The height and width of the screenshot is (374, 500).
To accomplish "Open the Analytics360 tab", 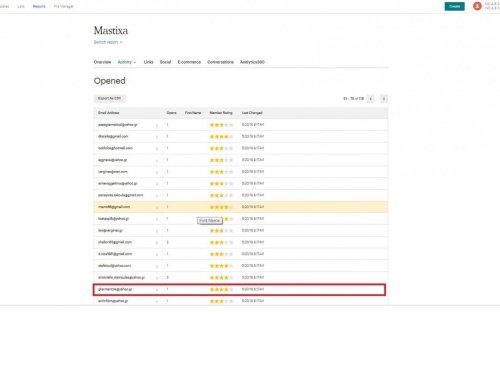I will pos(252,62).
